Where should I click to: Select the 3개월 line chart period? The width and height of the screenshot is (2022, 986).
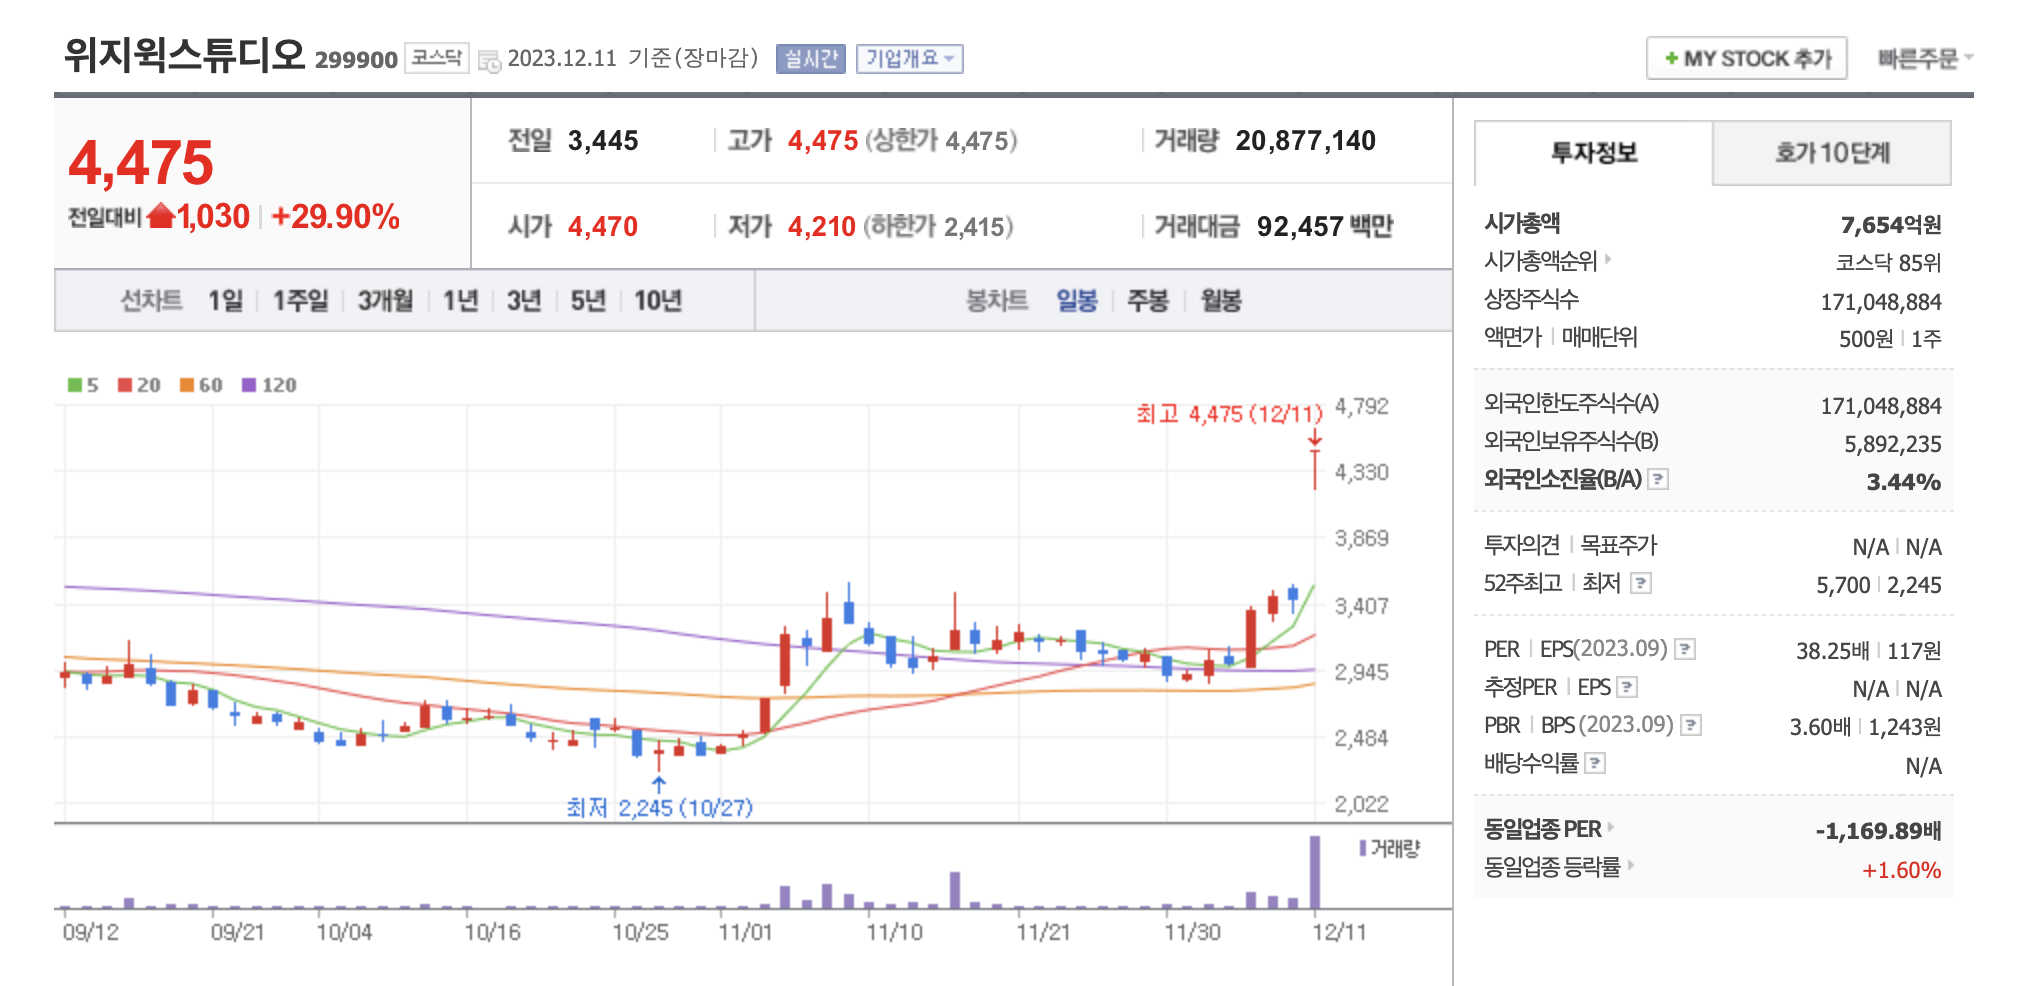click(386, 300)
